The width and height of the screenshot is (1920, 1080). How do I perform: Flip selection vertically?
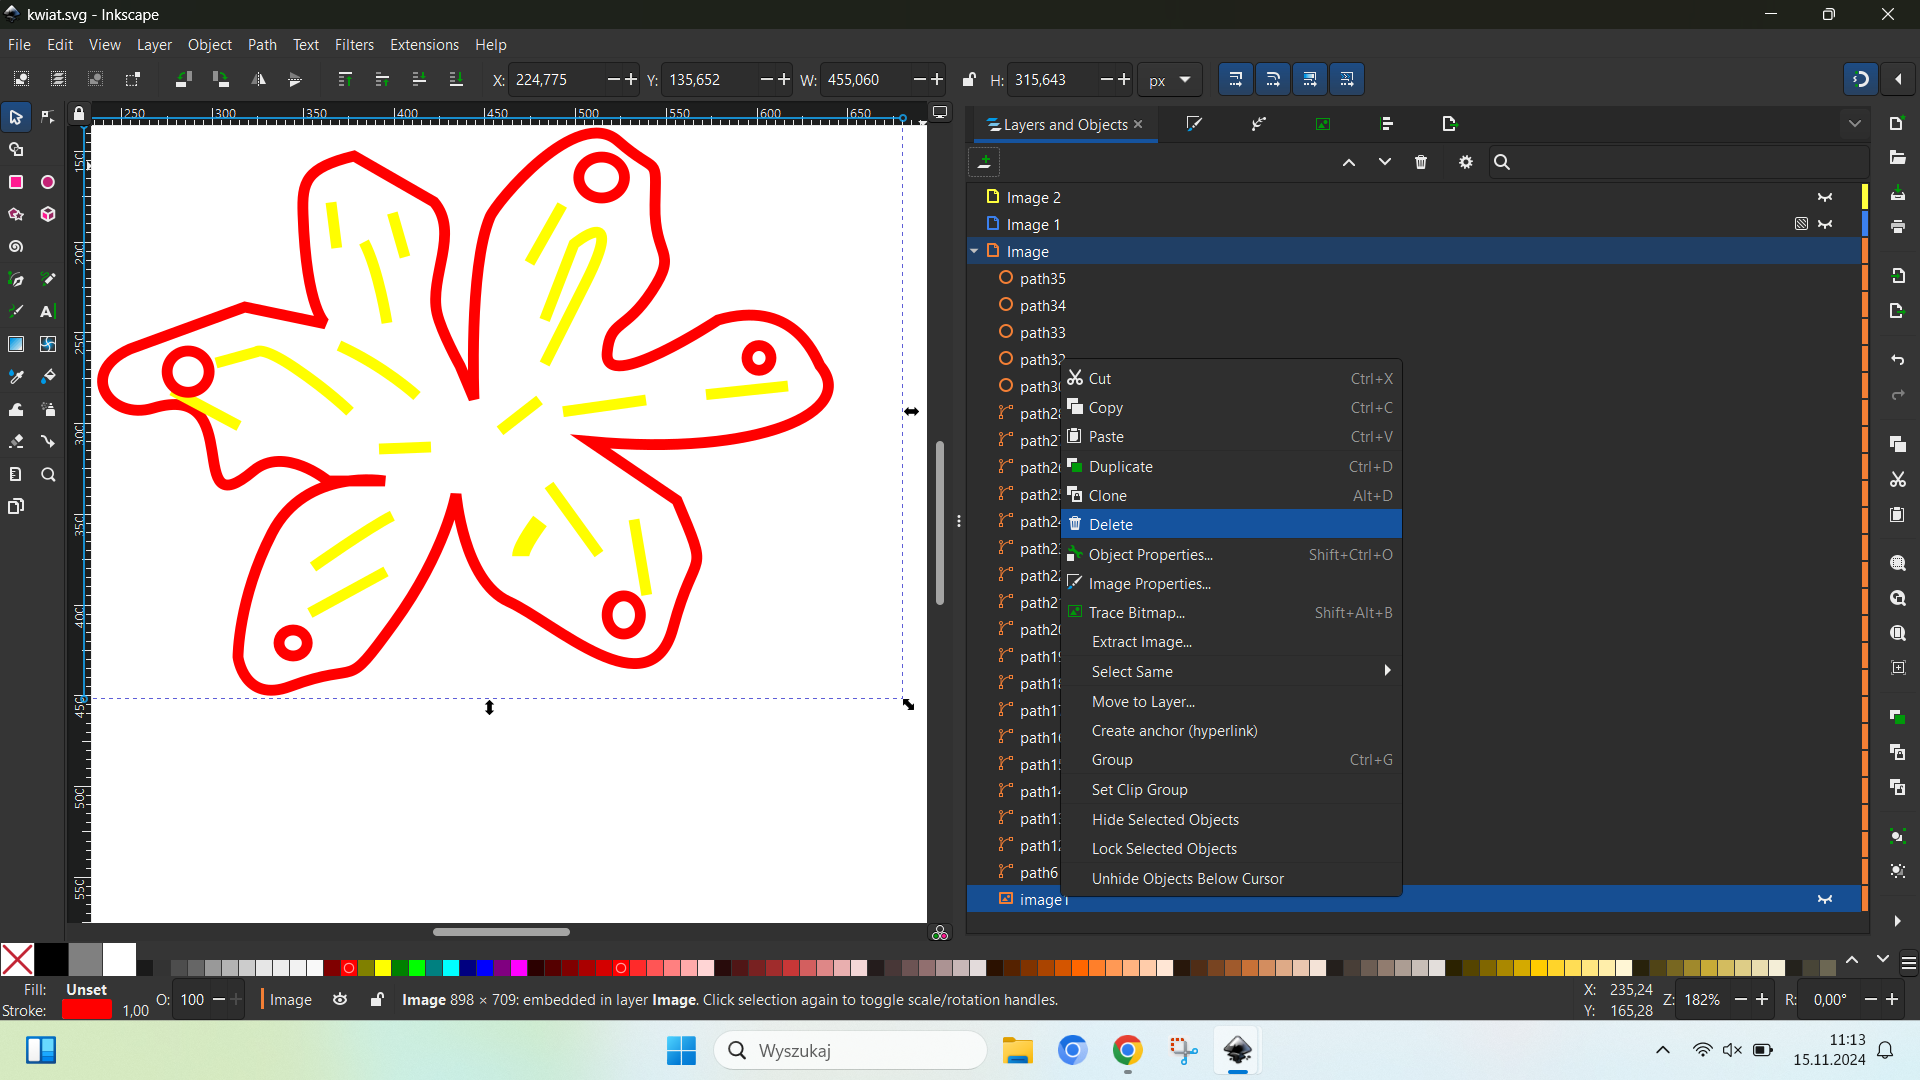point(294,79)
